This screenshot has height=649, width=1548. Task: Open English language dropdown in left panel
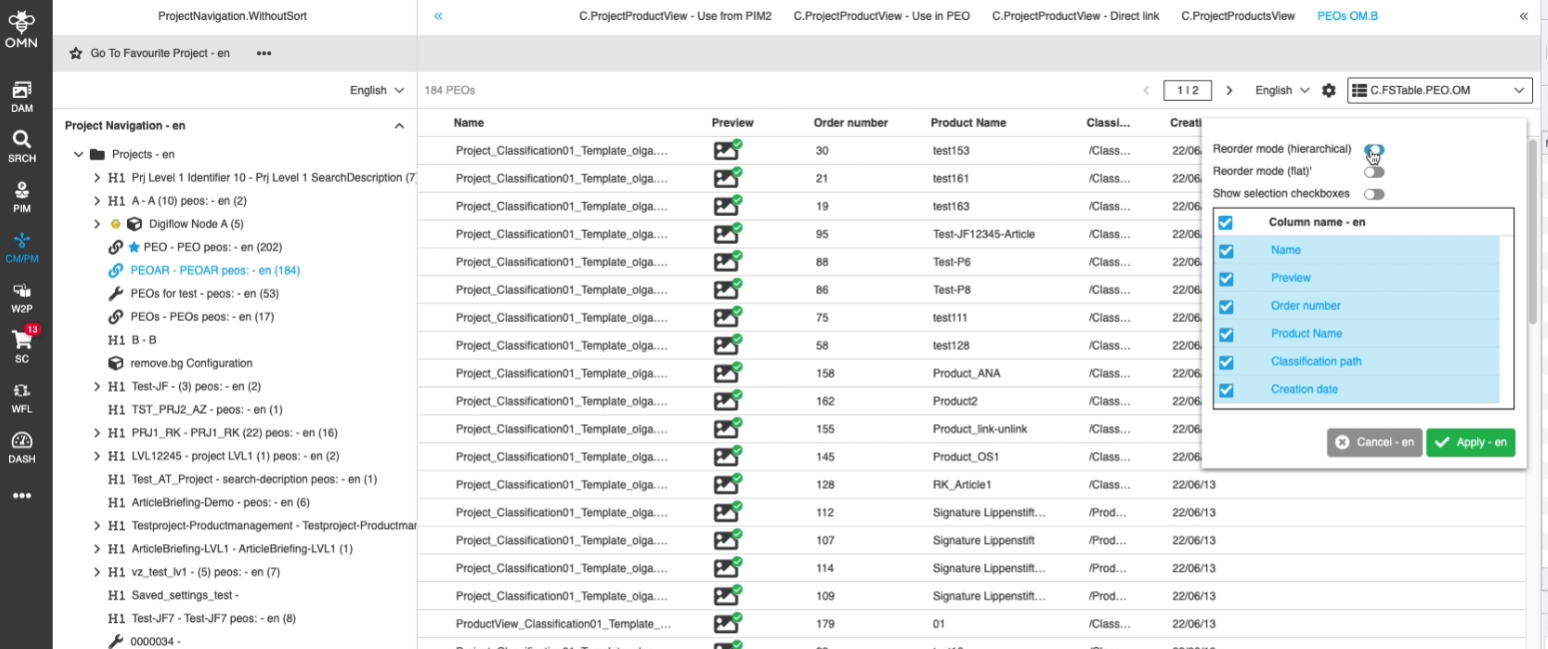coord(377,90)
